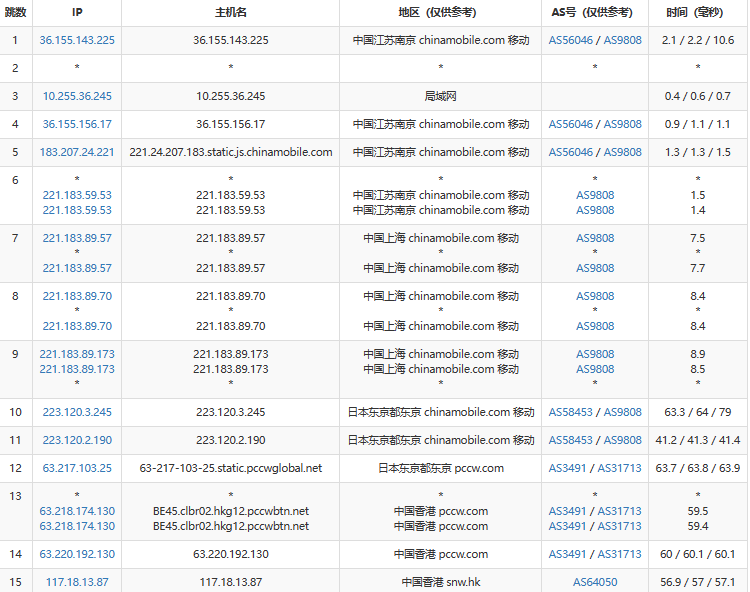Screen dimensions: 750x592
Task: Select the 中国香港 pccw.com region in hop 14
Action: click(x=441, y=554)
